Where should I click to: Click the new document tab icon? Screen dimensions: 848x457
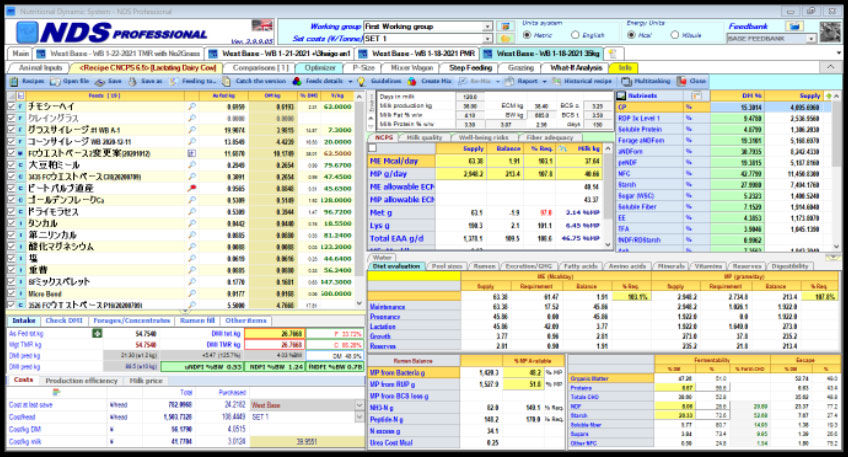click(x=612, y=54)
